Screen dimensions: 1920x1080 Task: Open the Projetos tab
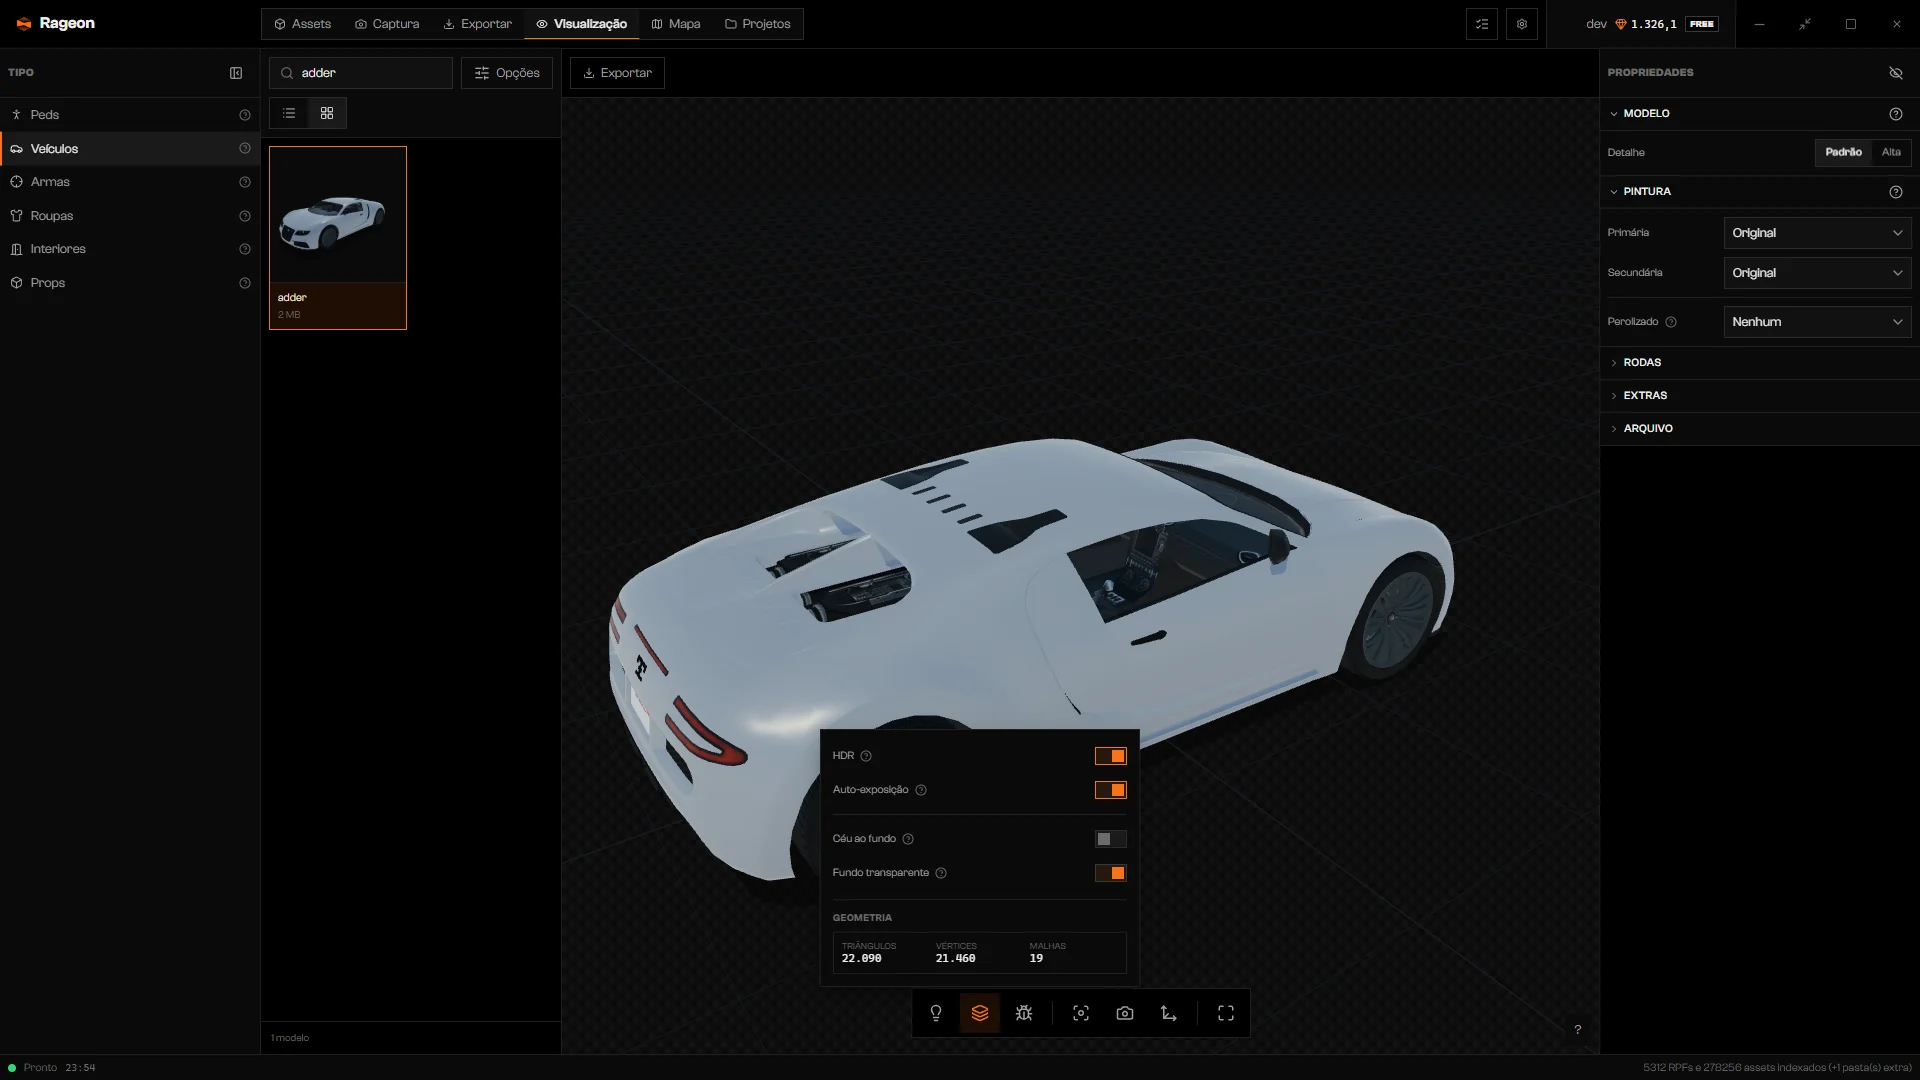tap(758, 24)
